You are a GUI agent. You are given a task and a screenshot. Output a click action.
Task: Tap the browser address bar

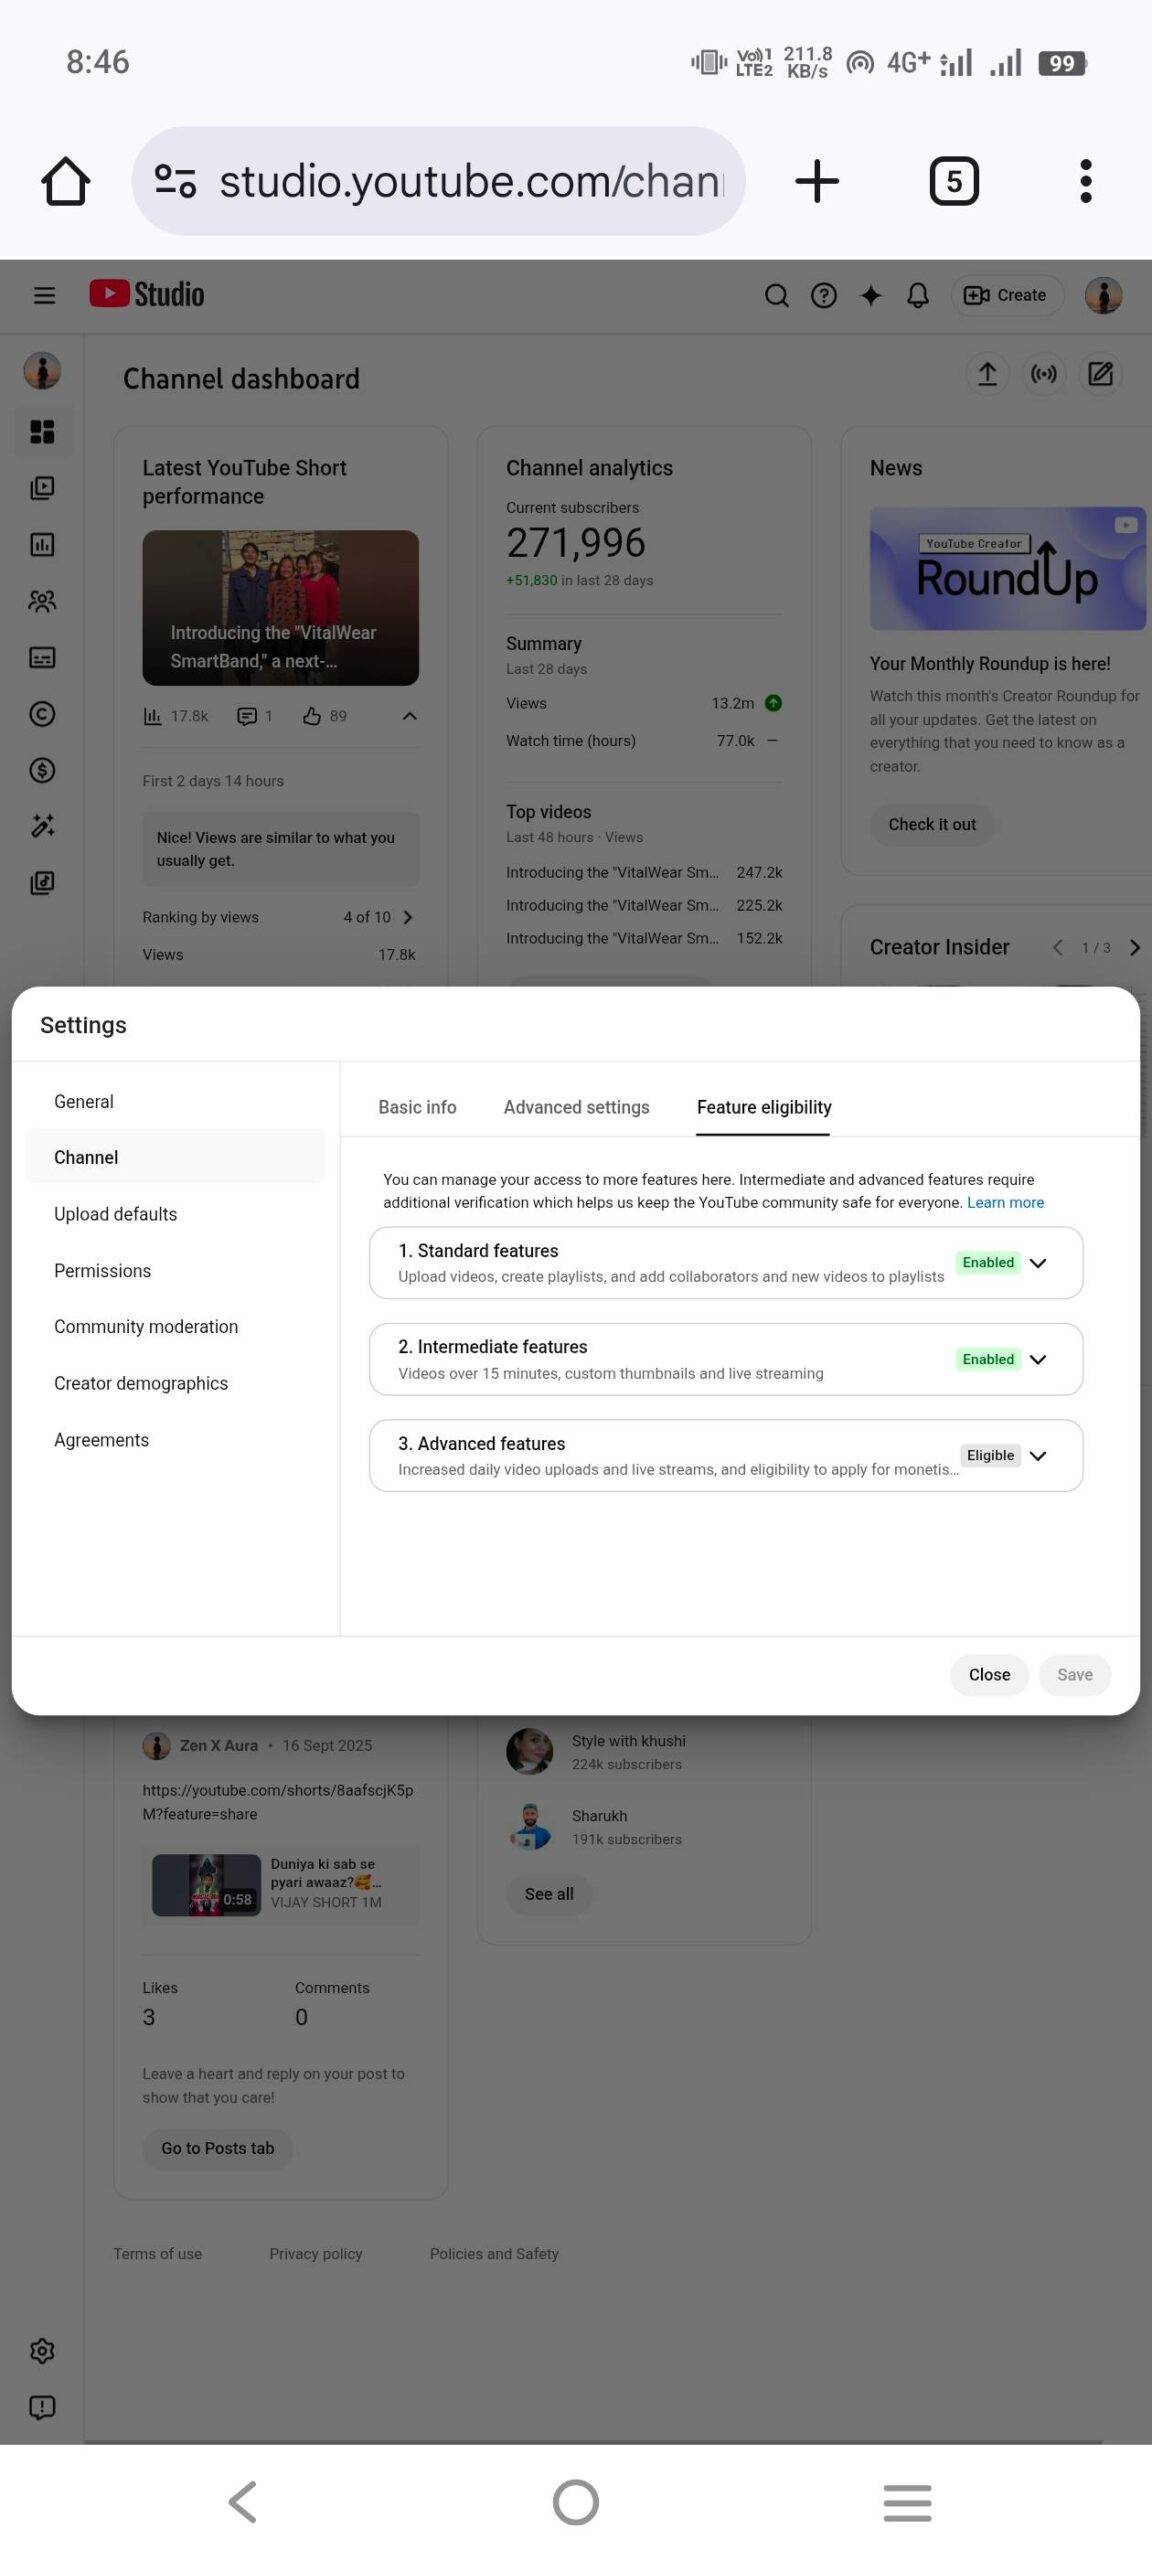coord(440,181)
